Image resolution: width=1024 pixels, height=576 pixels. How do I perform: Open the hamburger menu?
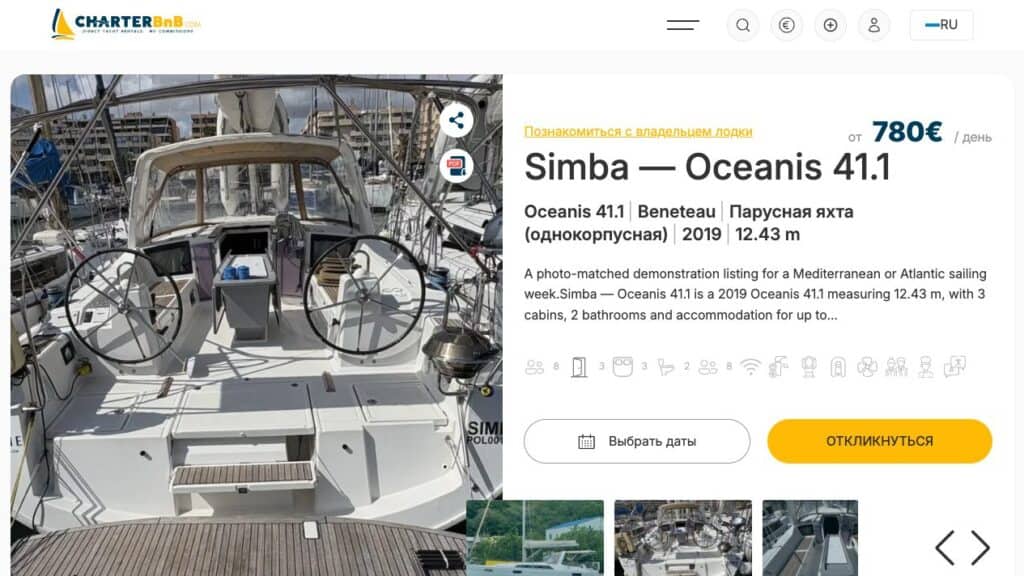[x=682, y=25]
